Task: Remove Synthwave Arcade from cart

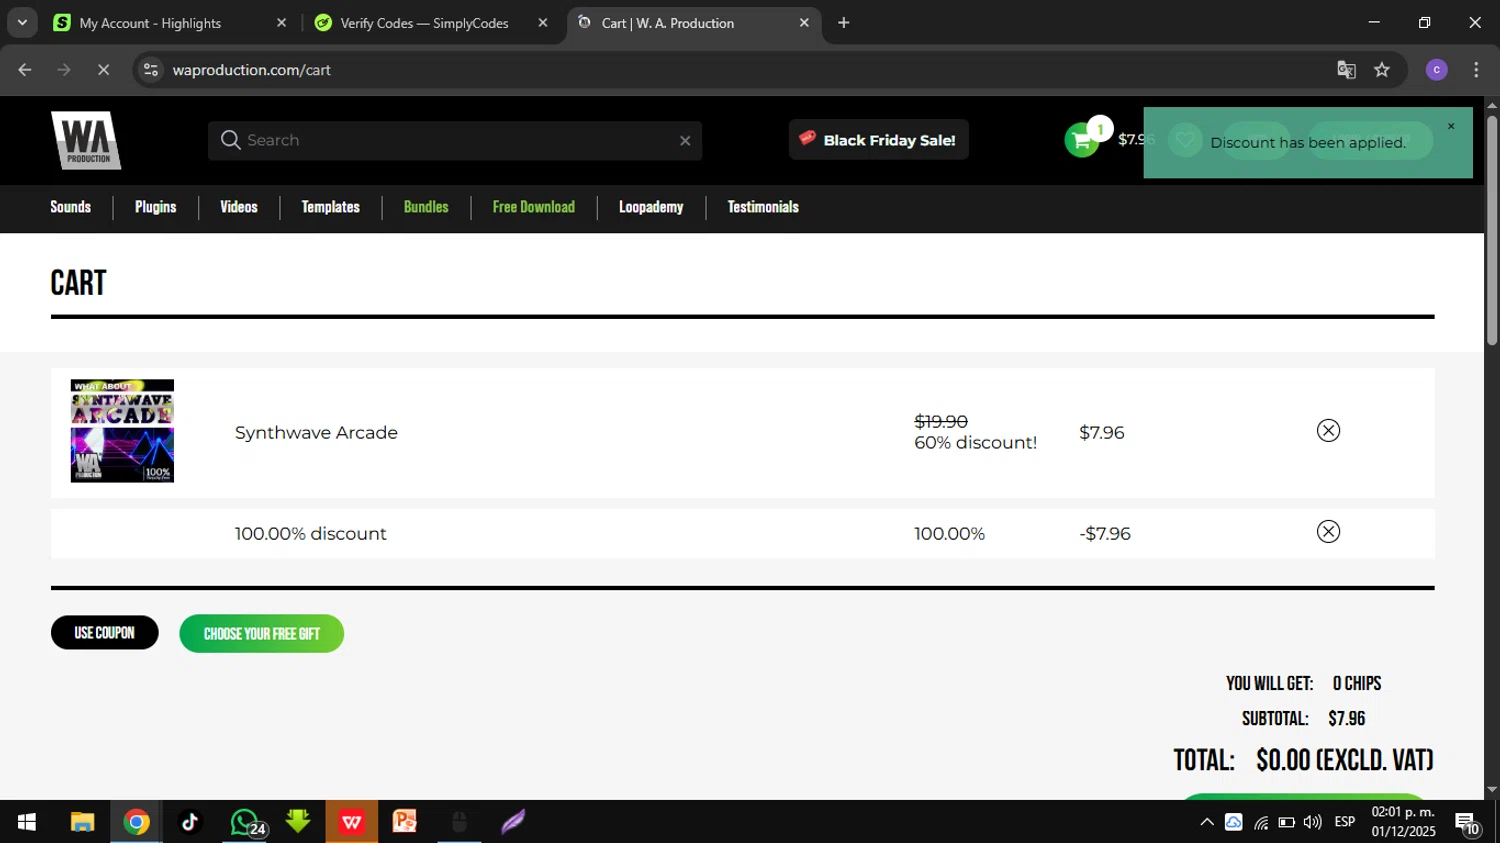Action: pos(1328,431)
